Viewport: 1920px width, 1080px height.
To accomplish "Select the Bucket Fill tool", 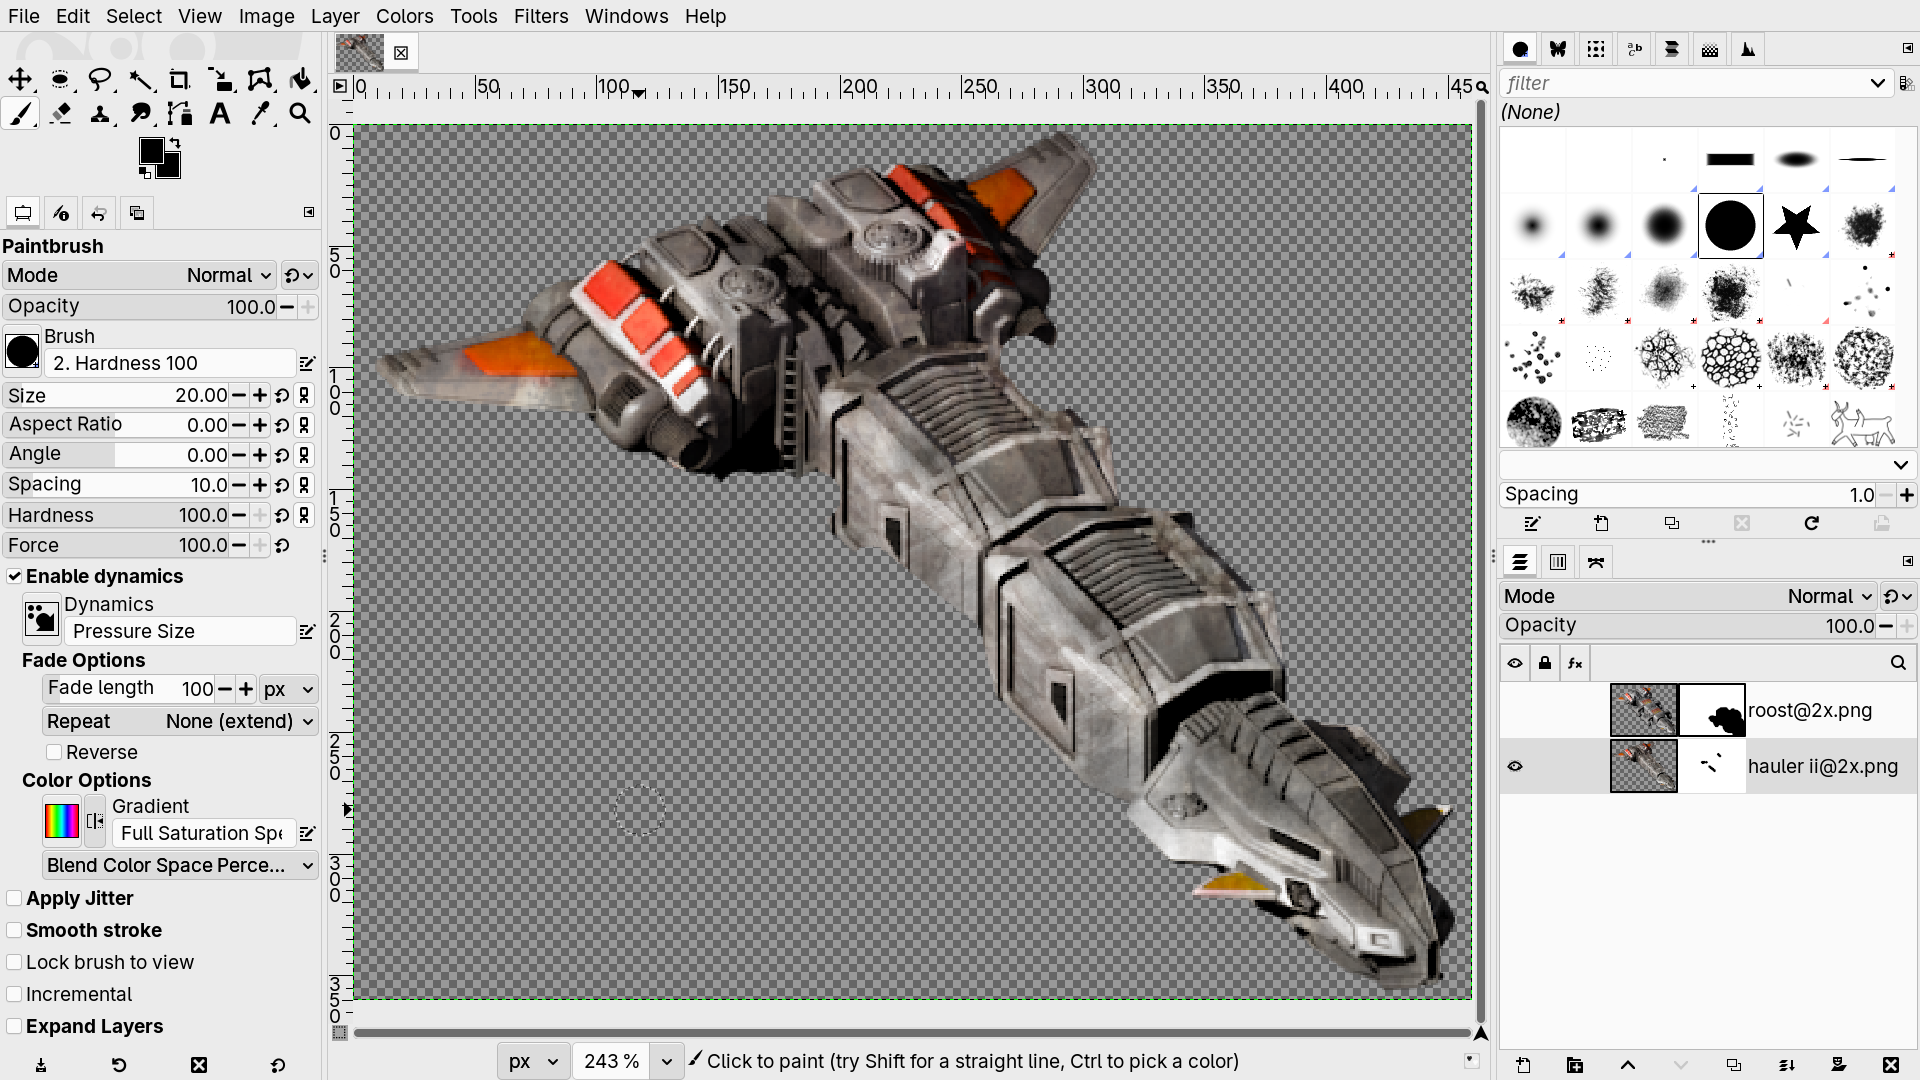I will 300,80.
